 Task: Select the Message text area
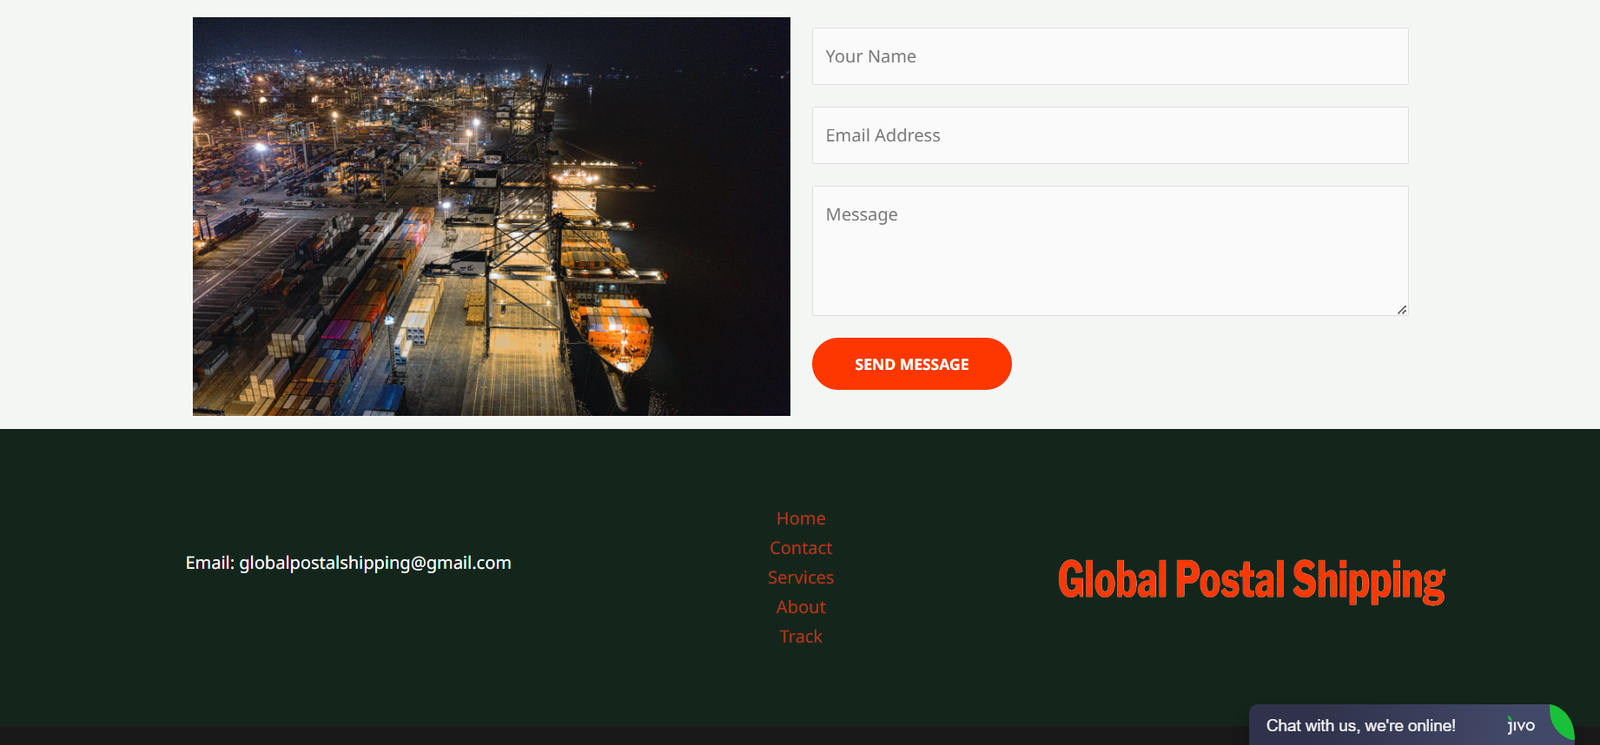tap(1110, 250)
